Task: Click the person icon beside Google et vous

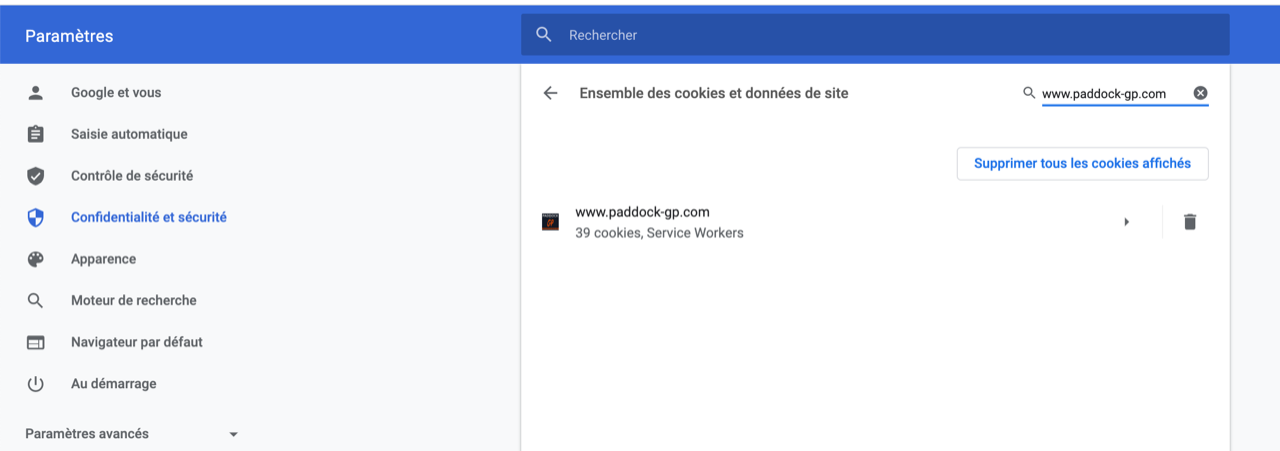Action: tap(36, 93)
